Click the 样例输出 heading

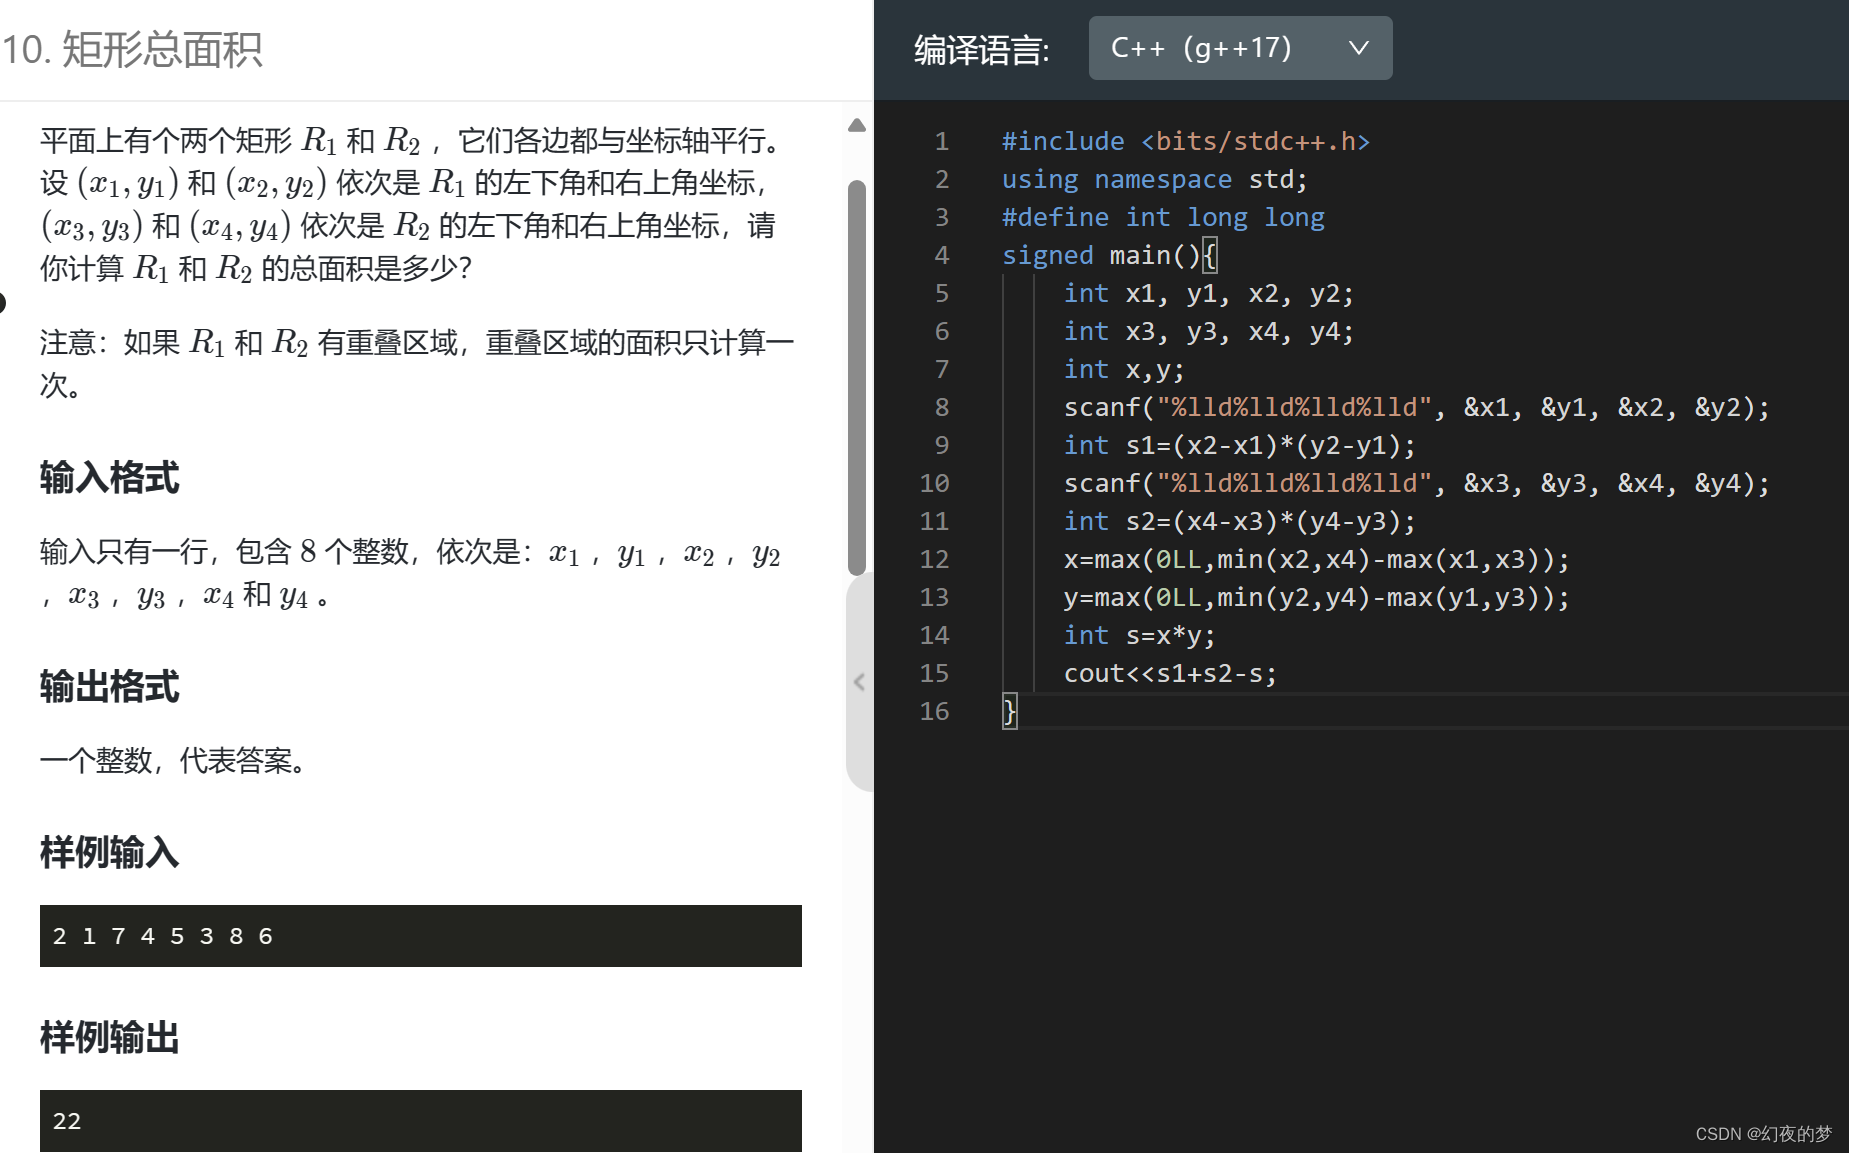(110, 1038)
